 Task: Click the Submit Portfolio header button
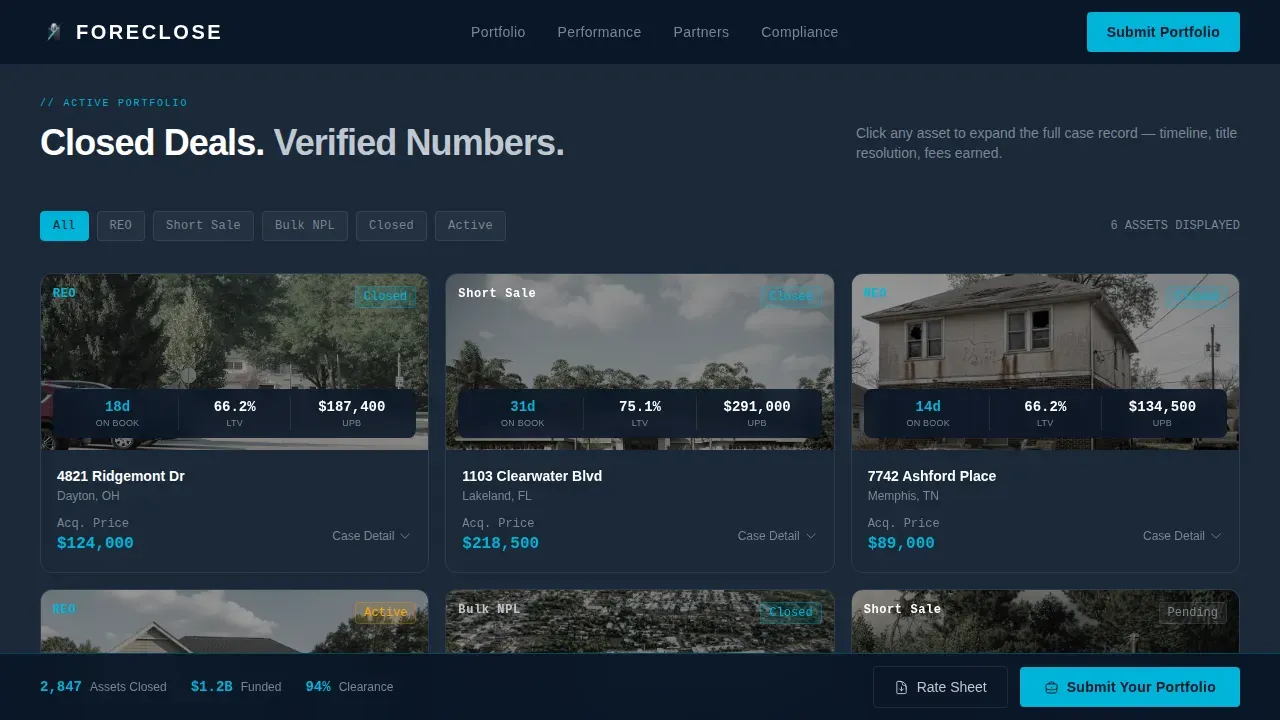point(1163,32)
